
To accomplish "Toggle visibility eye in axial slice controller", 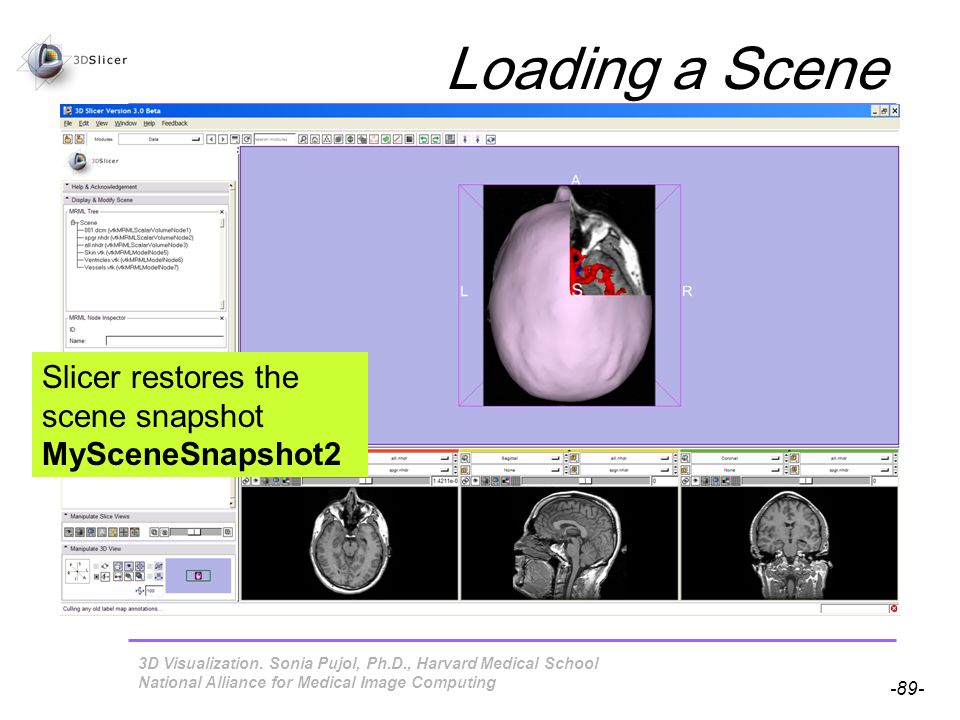I will point(256,481).
